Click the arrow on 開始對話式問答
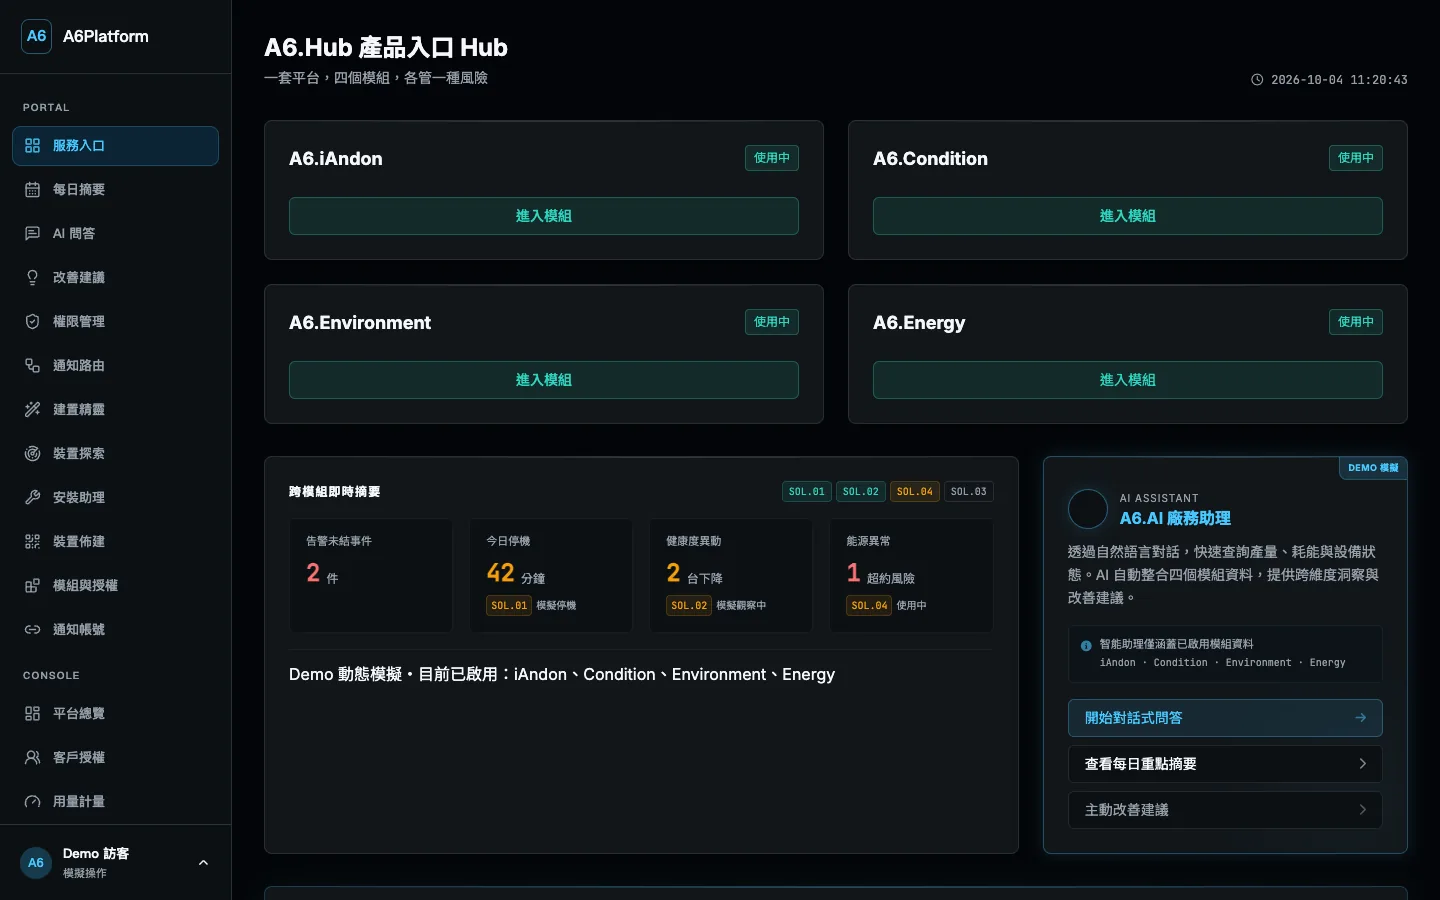The height and width of the screenshot is (900, 1440). 1361,718
